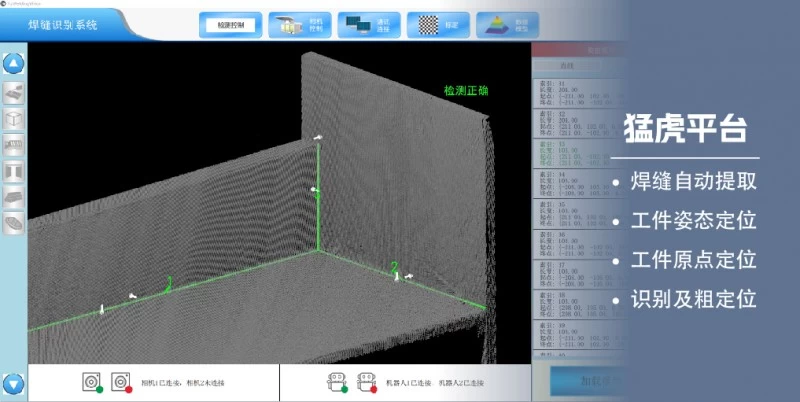
Task: Click the blue down arrow in sidebar
Action: [x=14, y=383]
